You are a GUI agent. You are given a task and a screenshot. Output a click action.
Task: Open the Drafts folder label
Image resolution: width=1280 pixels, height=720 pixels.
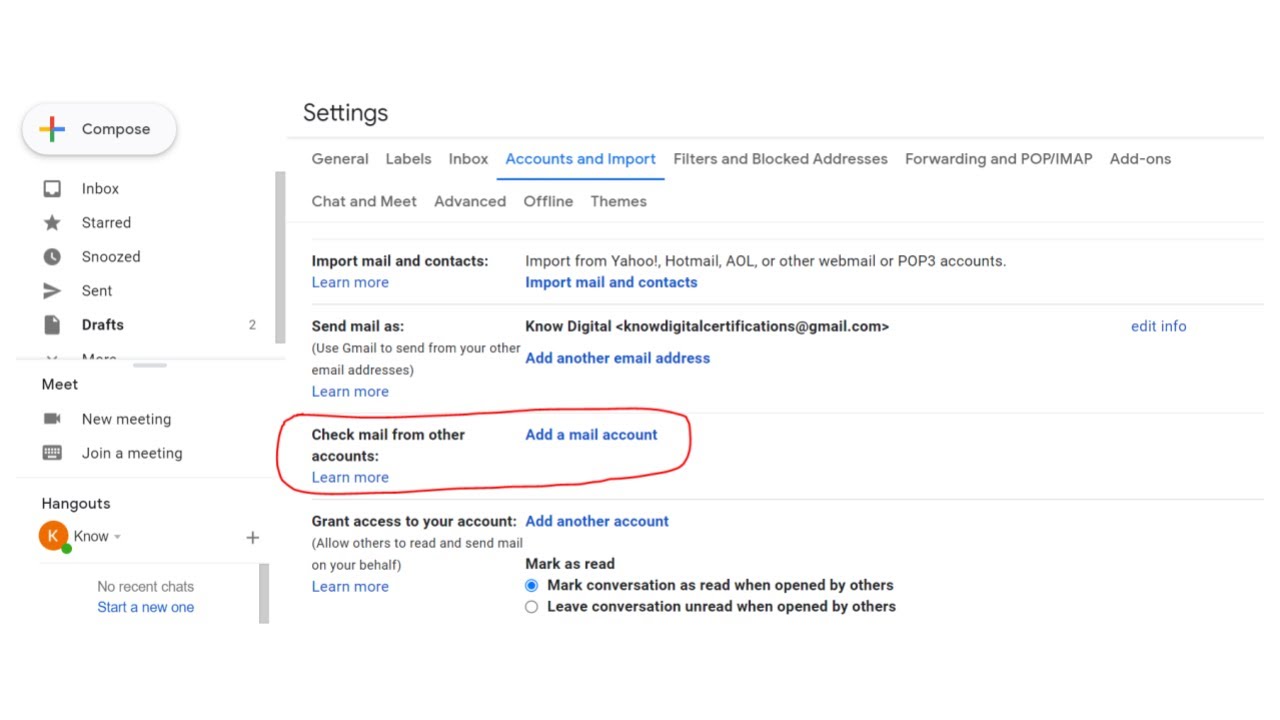tap(103, 325)
